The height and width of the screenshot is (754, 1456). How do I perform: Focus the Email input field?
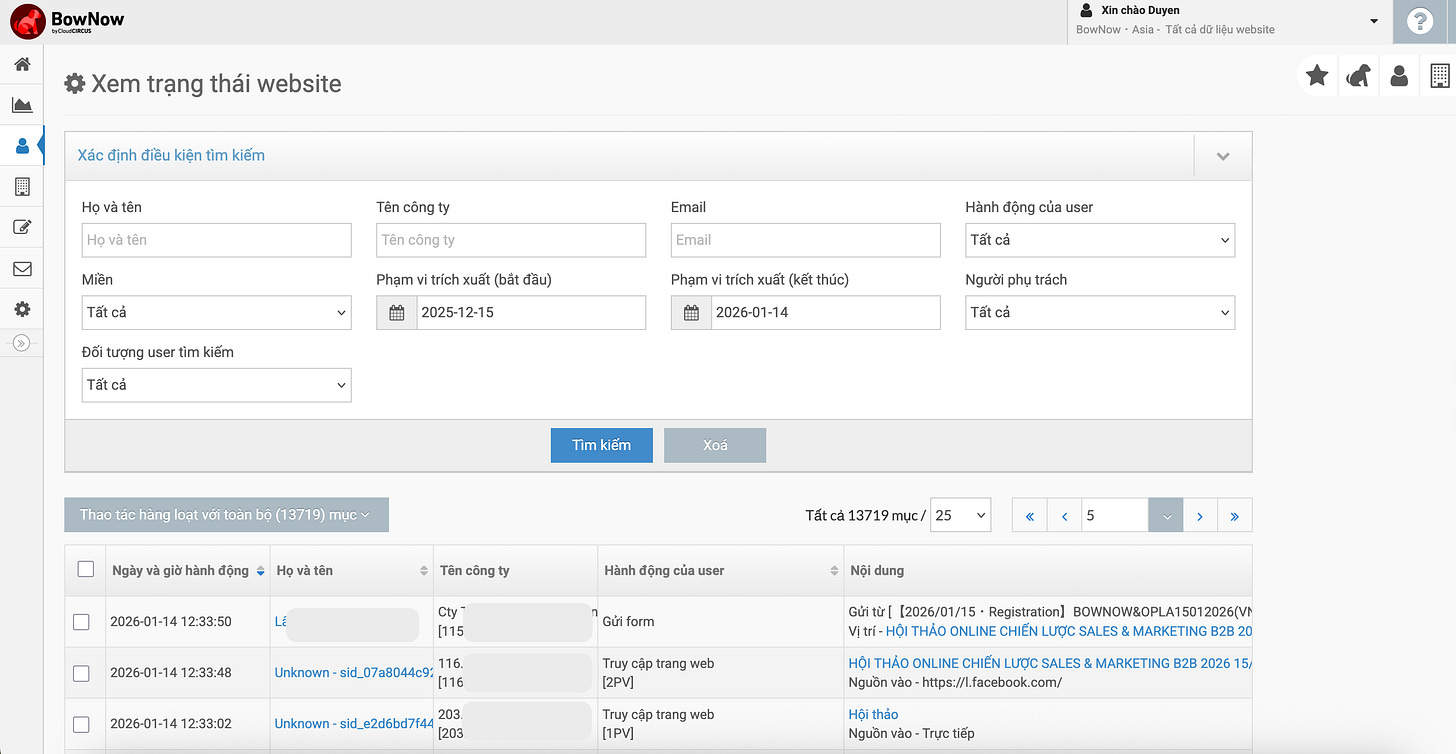pos(806,240)
